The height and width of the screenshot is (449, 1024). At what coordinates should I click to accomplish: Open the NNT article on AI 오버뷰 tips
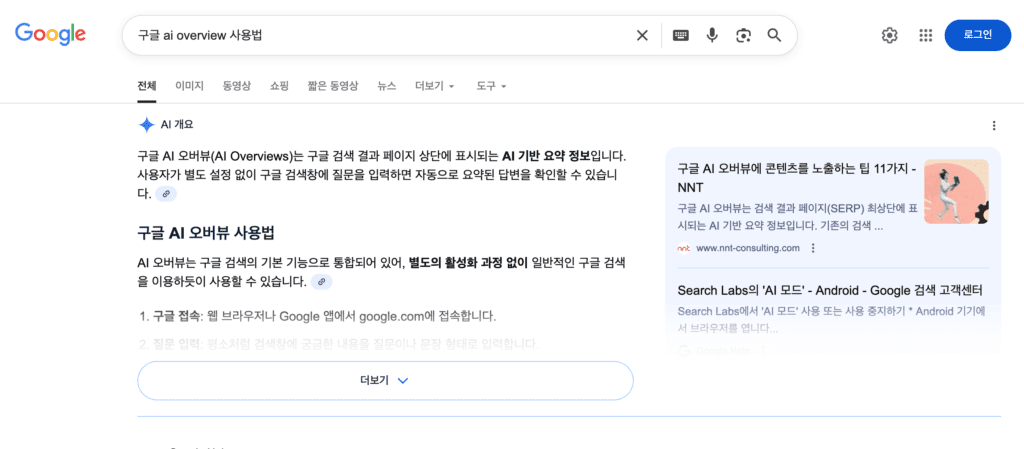796,178
